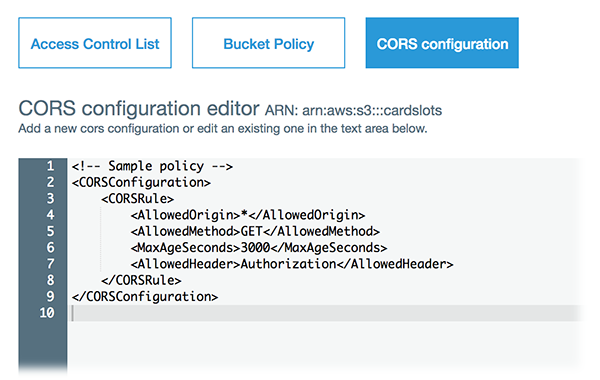Click line number 3 in the gutter
Viewport: 600px width, 380px height.
tap(50, 199)
